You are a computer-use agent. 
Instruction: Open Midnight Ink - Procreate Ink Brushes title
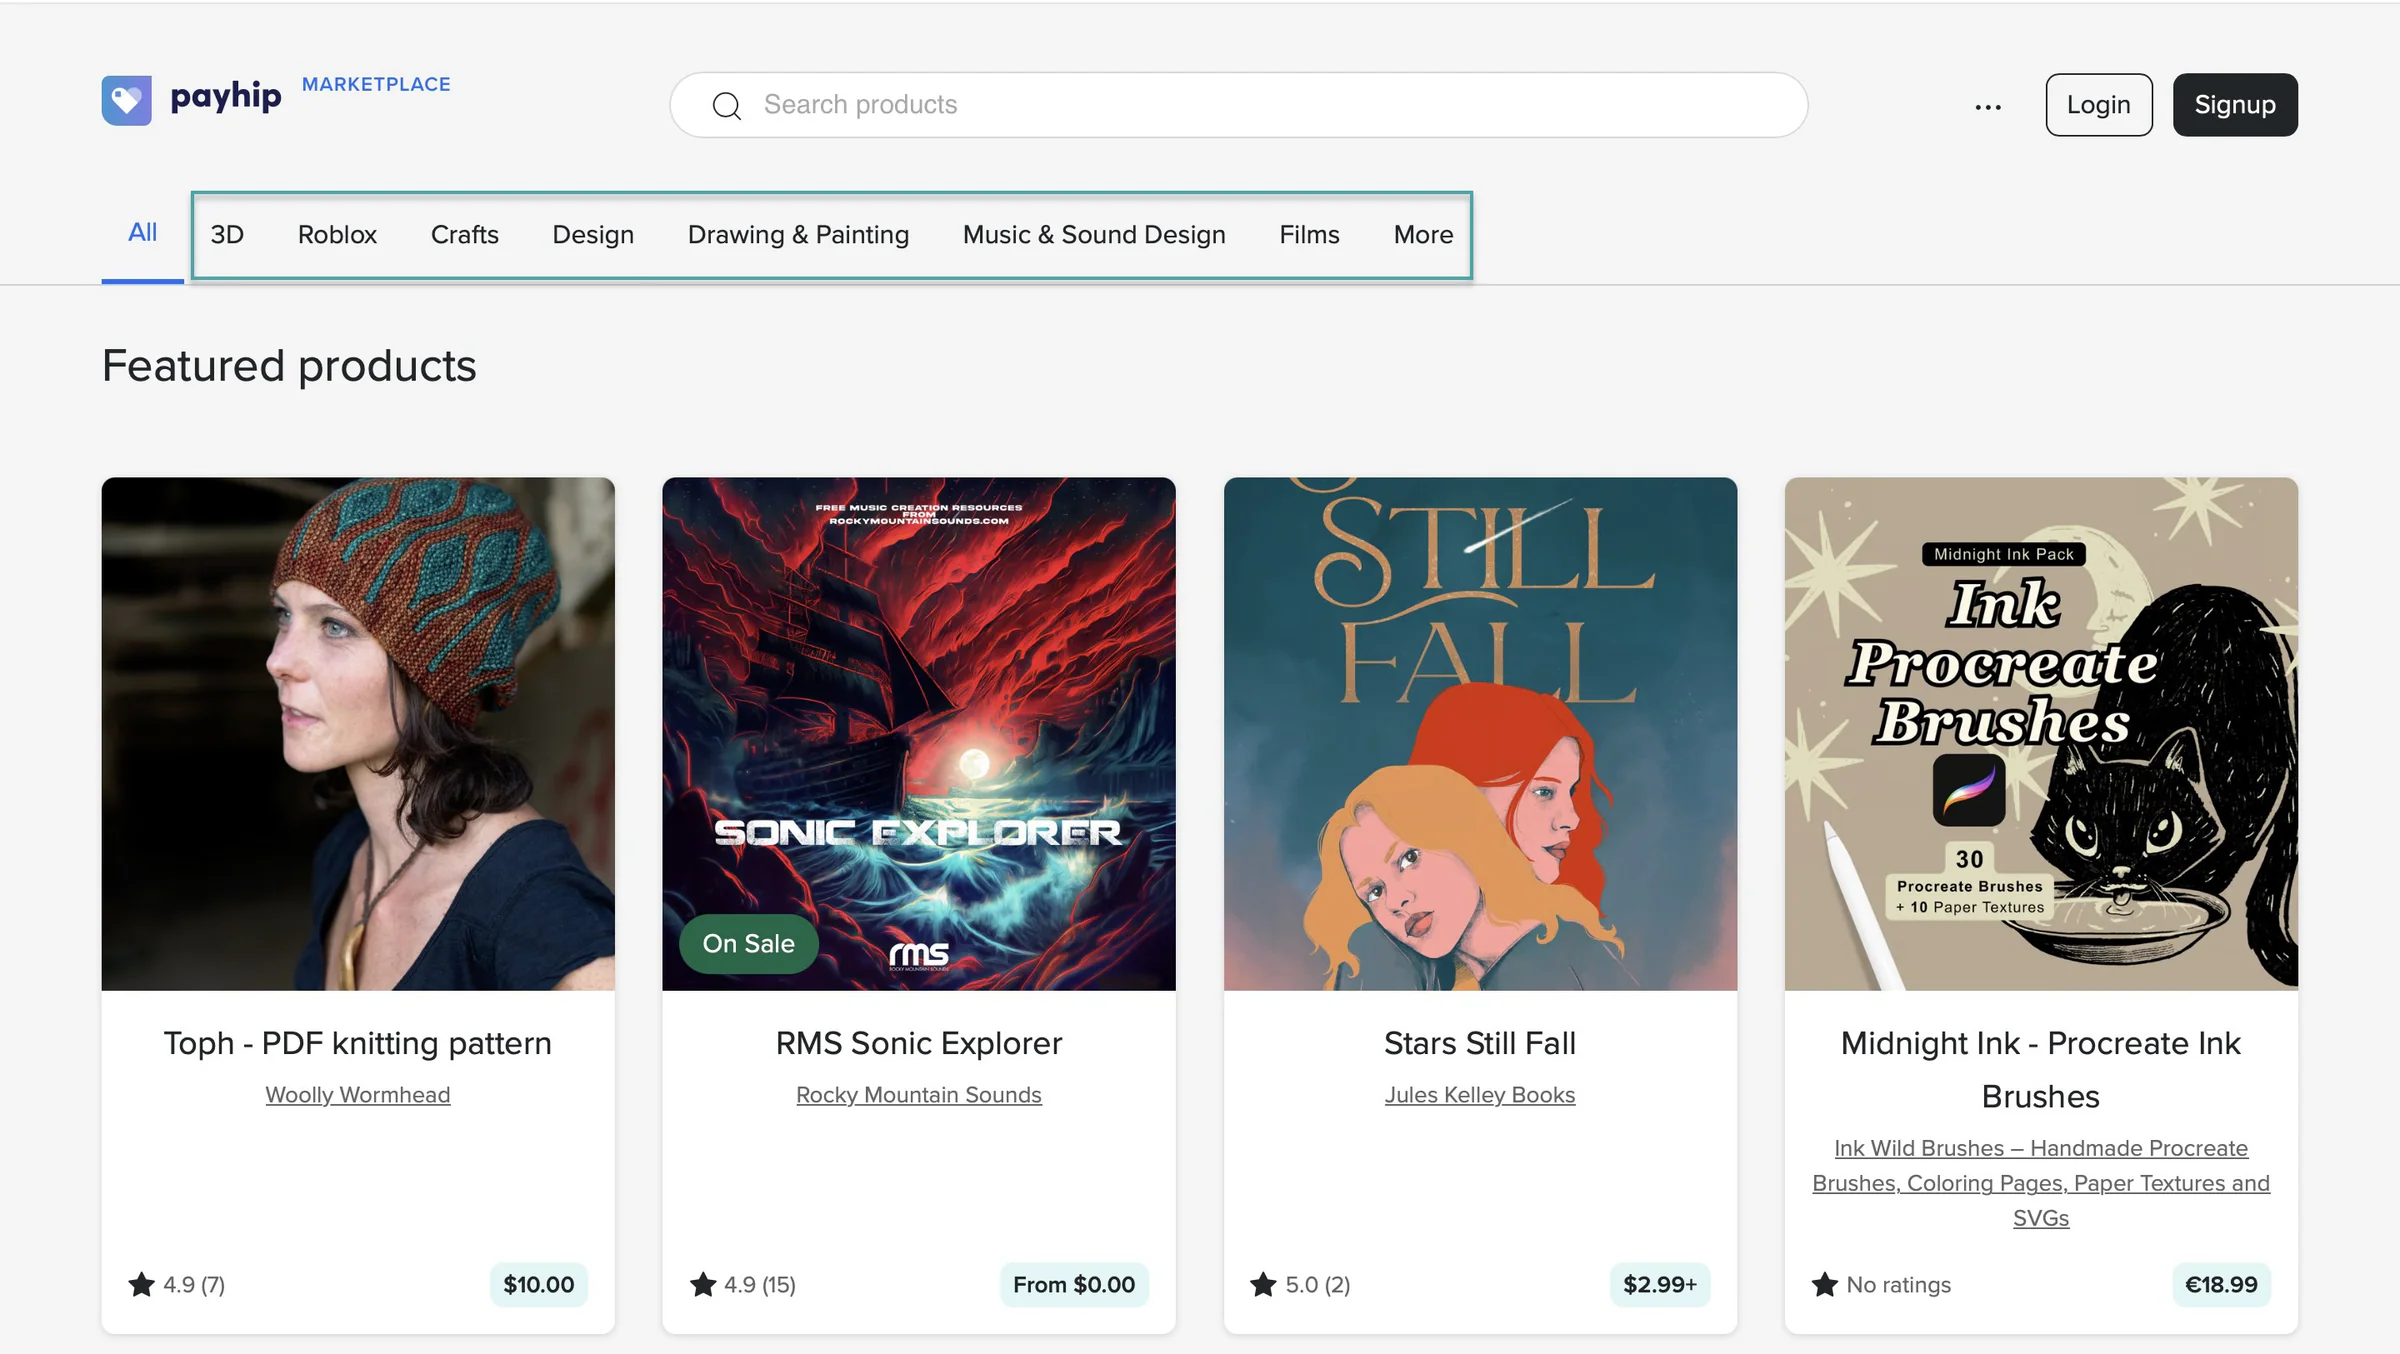tap(2041, 1070)
